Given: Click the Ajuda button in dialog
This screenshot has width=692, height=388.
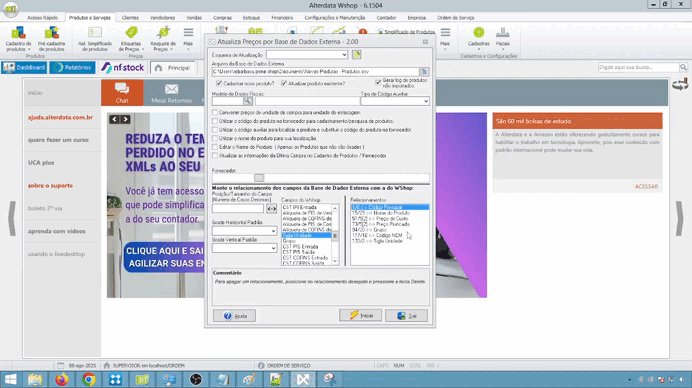Looking at the screenshot, I should [234, 316].
